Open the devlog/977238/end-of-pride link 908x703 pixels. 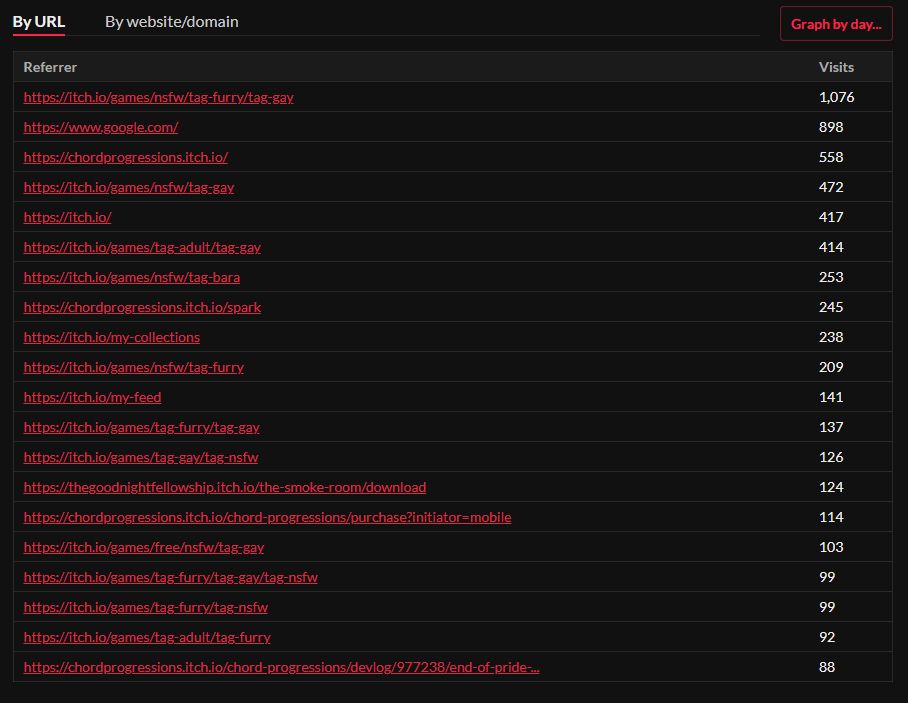[x=281, y=668]
